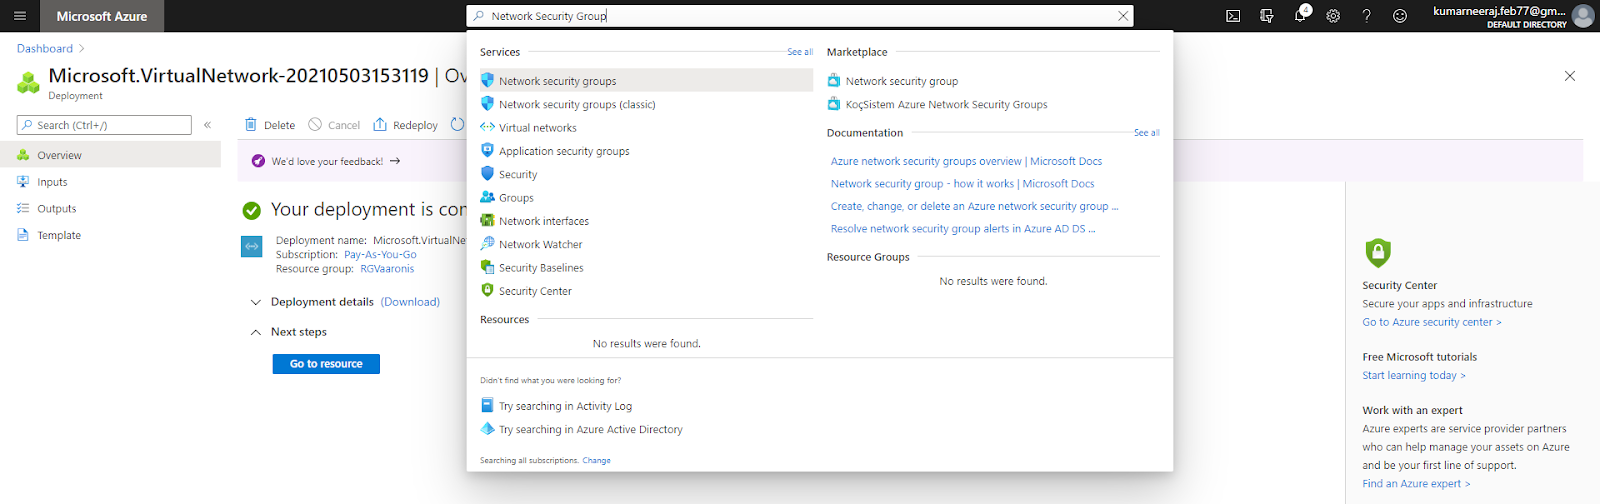Click Go to resource button
Viewport: 1600px width, 504px height.
pos(326,364)
